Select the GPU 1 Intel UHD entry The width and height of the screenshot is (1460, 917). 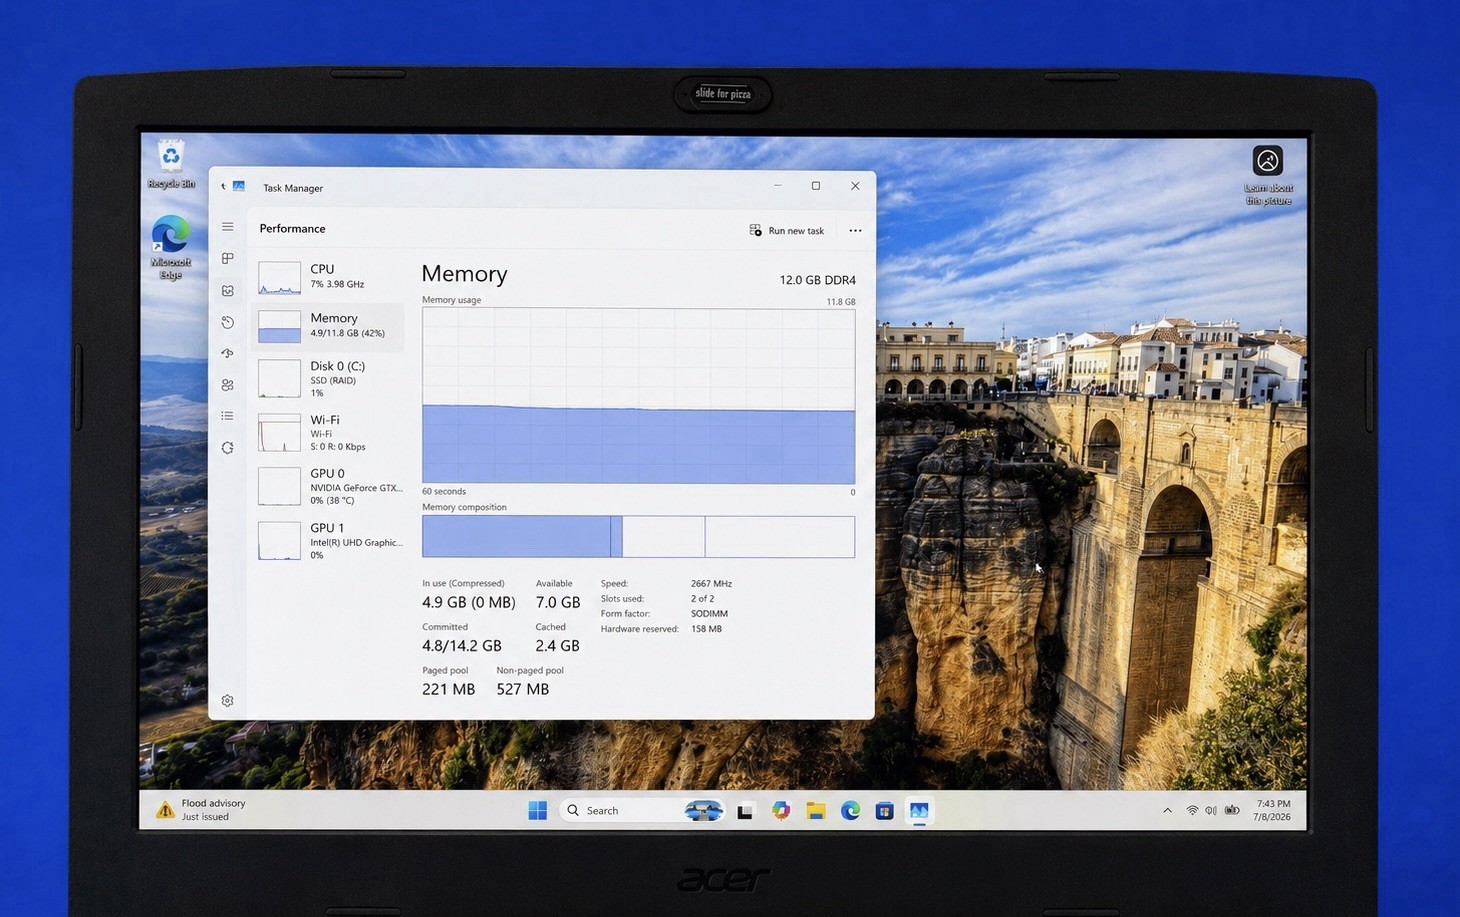(x=330, y=540)
